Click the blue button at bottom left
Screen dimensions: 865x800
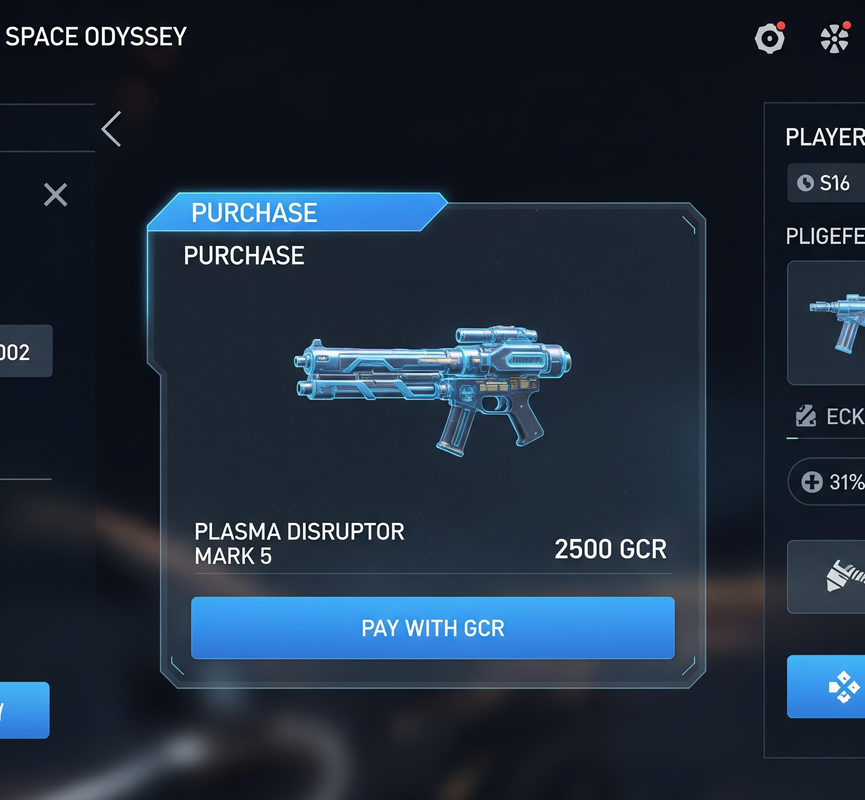point(24,710)
